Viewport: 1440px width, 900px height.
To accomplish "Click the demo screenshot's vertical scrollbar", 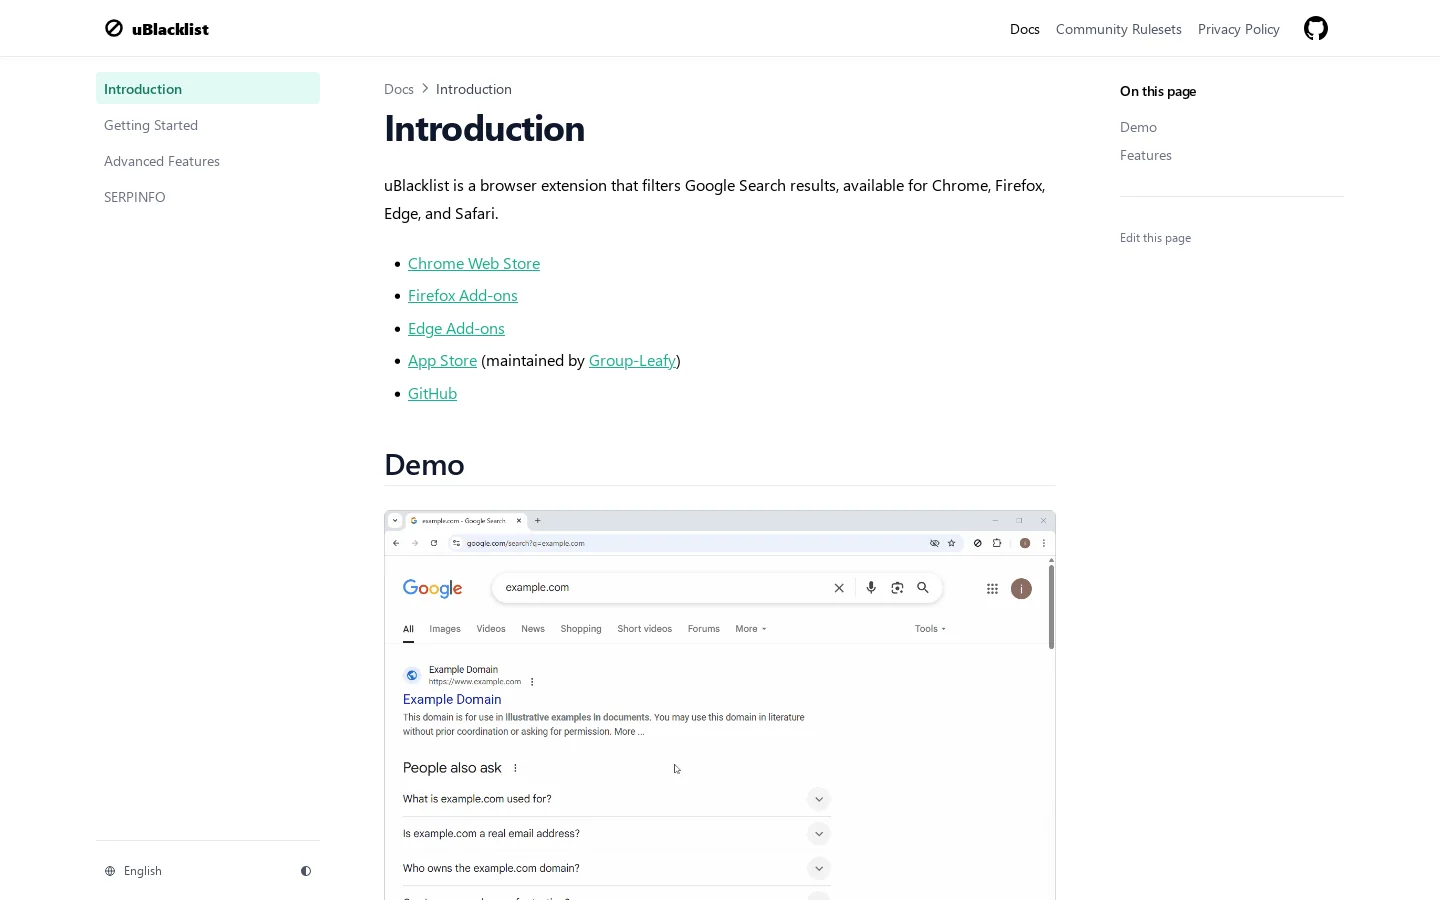I will click(1051, 606).
